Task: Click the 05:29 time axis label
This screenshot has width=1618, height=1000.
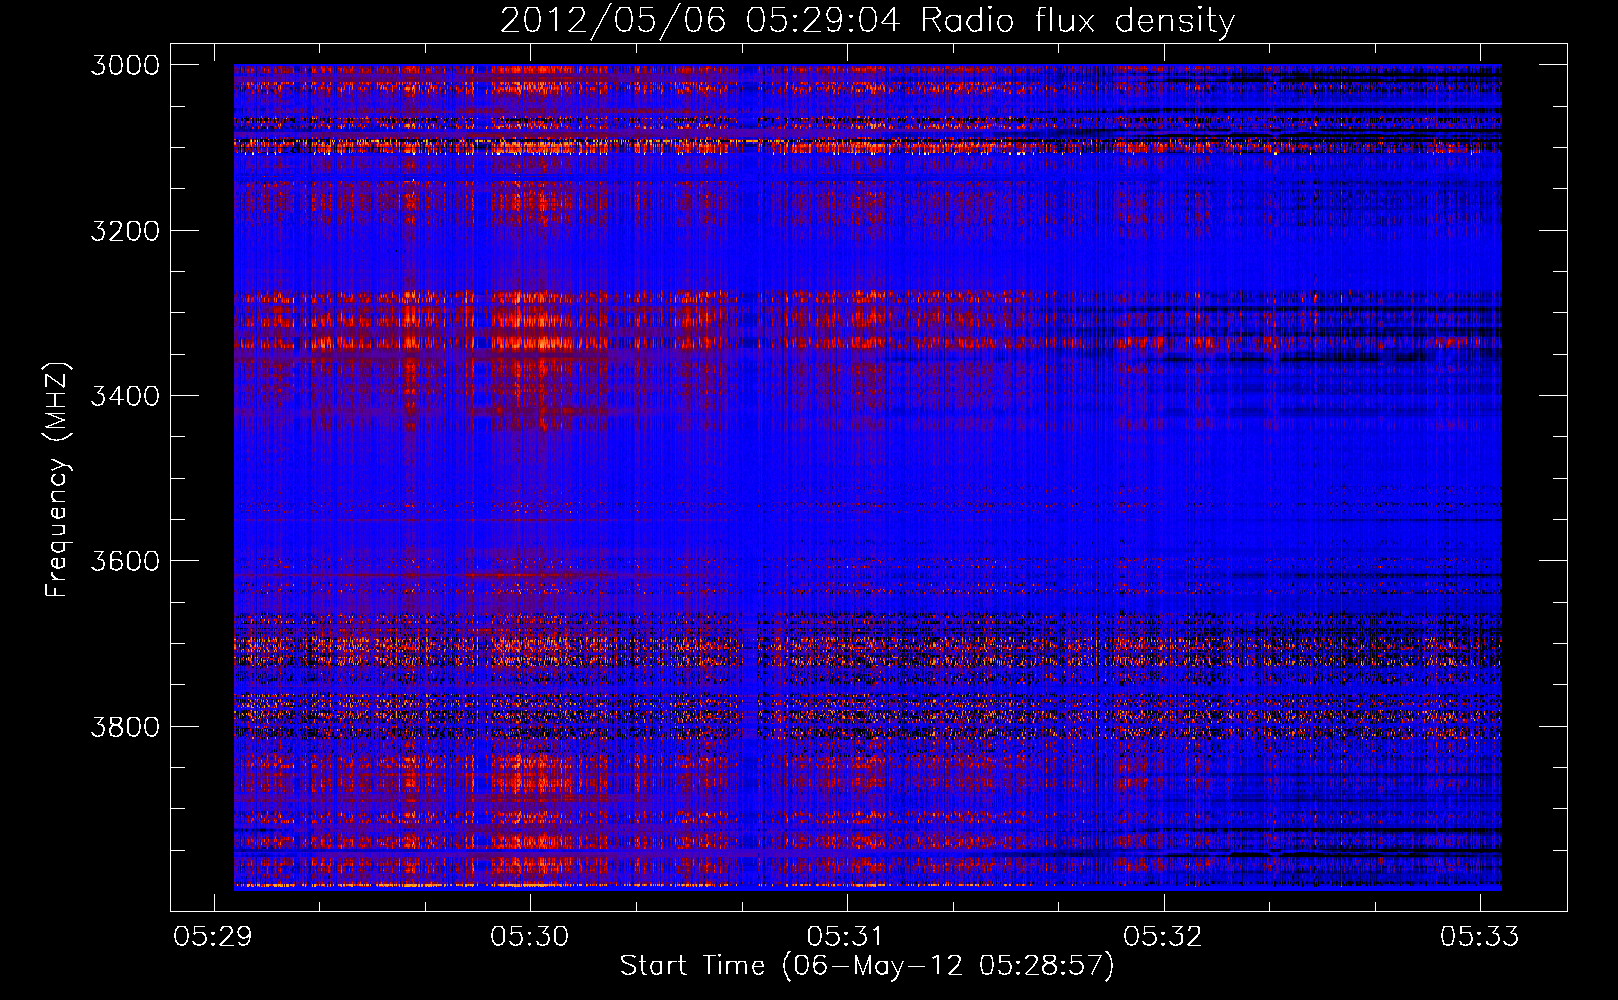Action: coord(213,936)
